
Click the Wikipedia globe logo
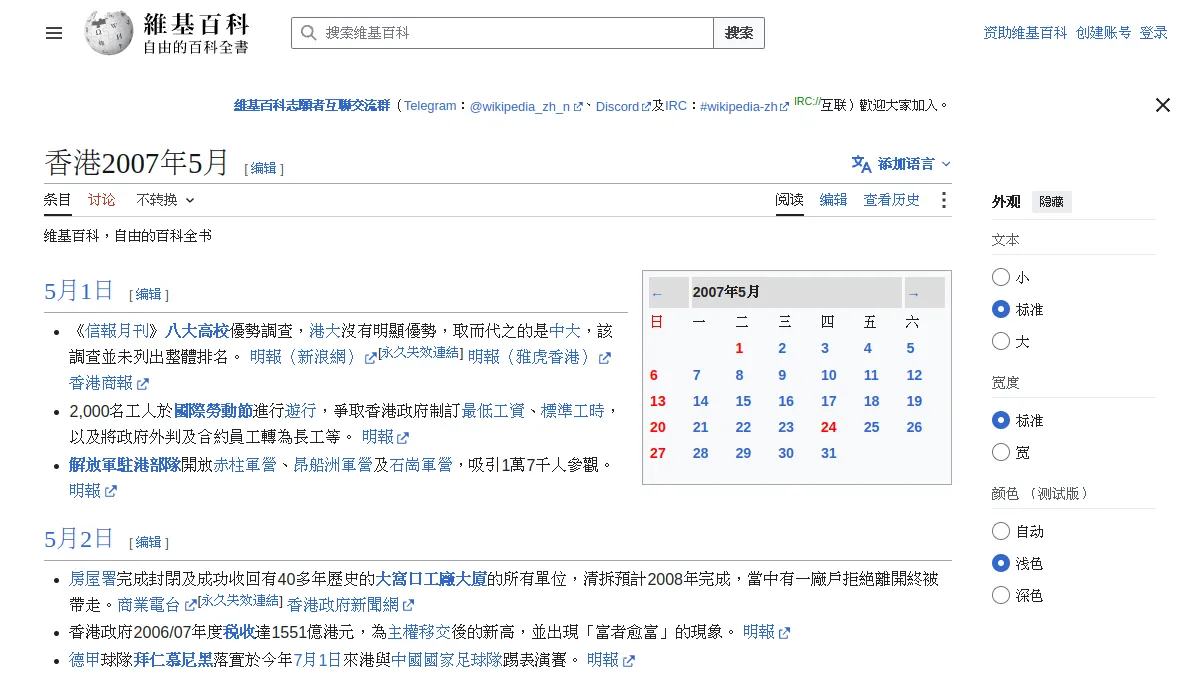point(109,33)
